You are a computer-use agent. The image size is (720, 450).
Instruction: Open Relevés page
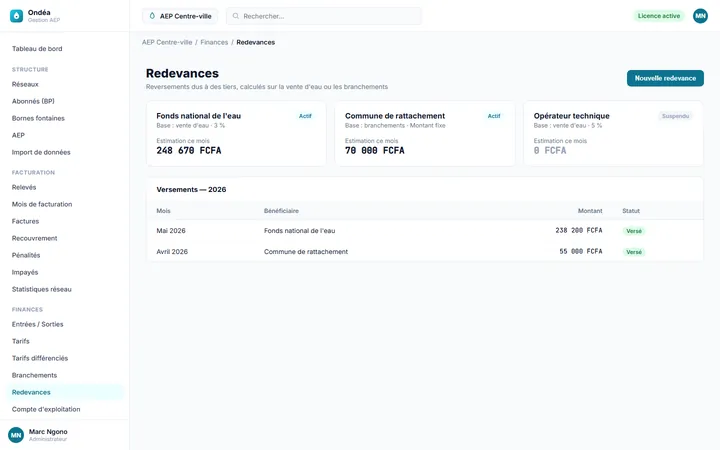tap(24, 187)
